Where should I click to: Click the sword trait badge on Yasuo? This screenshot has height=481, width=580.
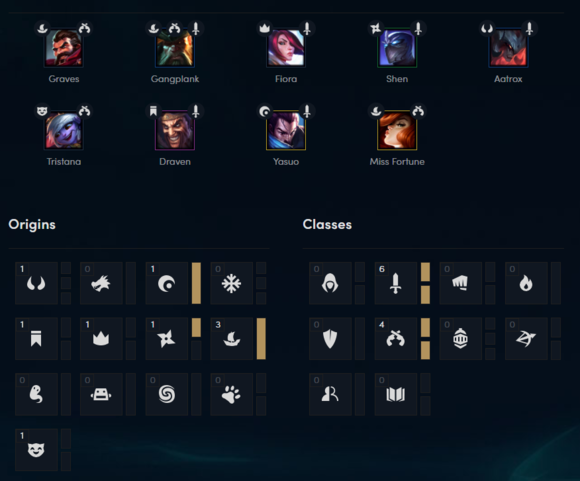coord(307,111)
